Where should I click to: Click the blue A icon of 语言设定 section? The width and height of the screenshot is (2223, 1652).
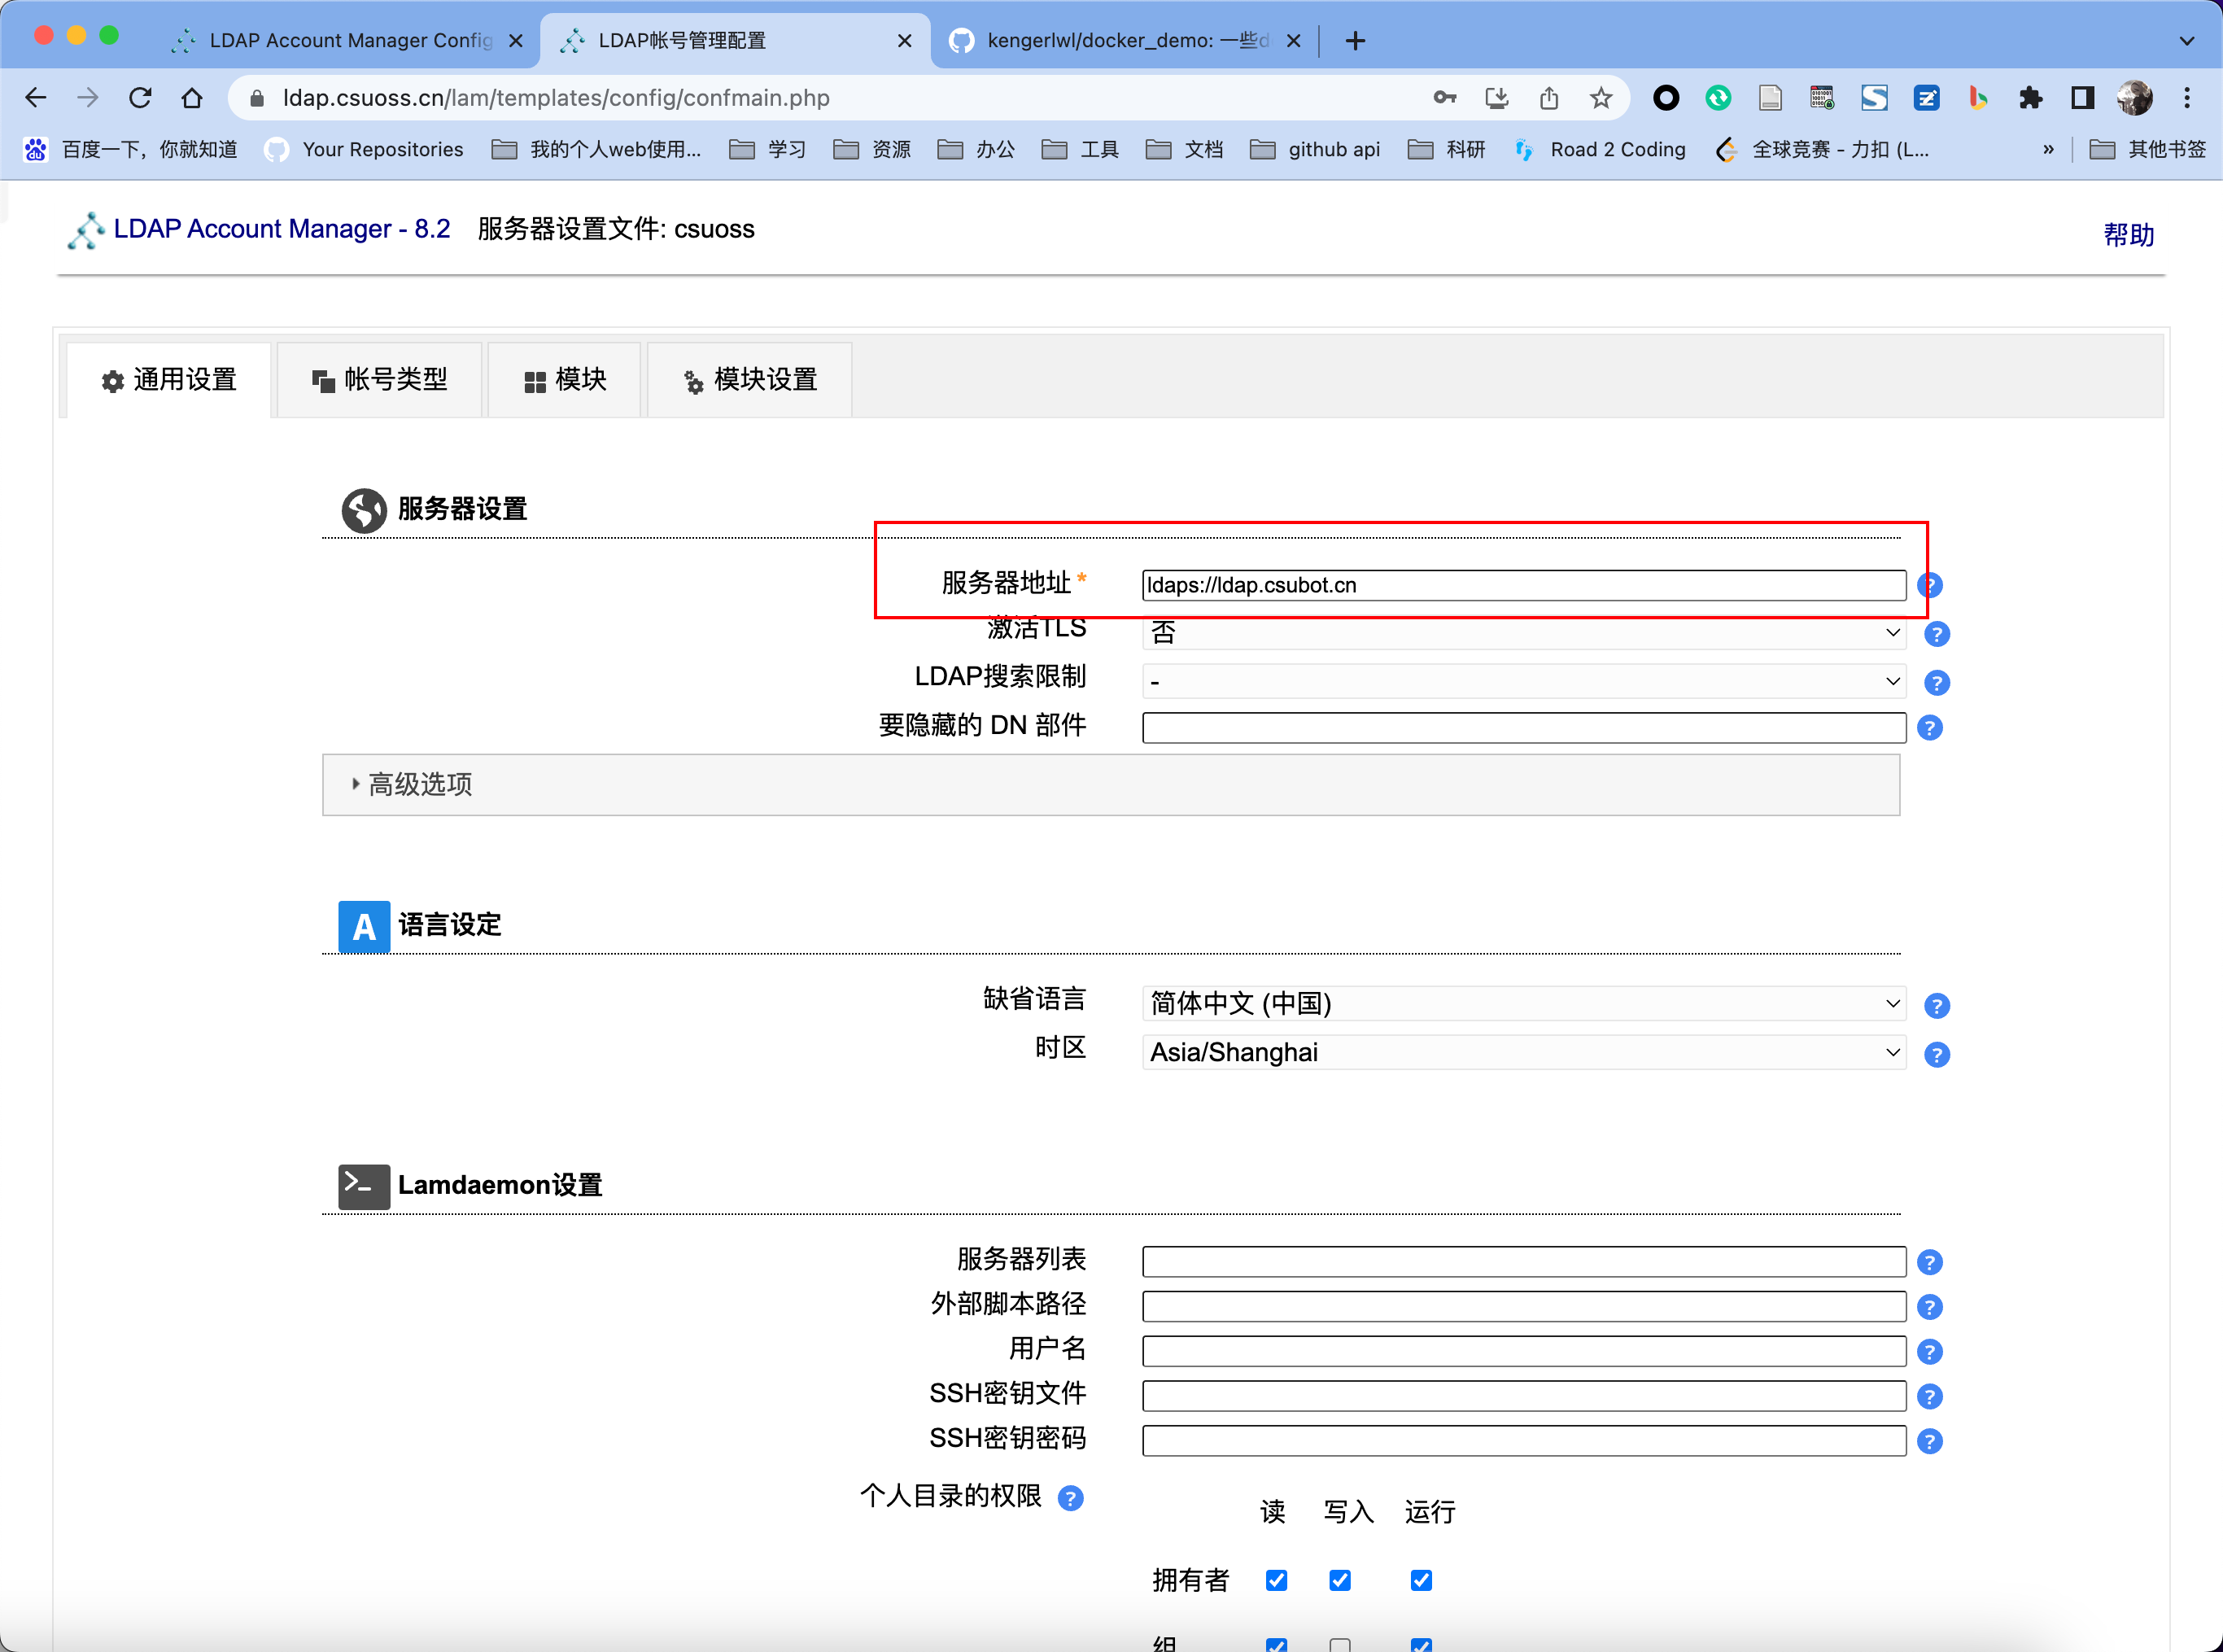coord(362,926)
